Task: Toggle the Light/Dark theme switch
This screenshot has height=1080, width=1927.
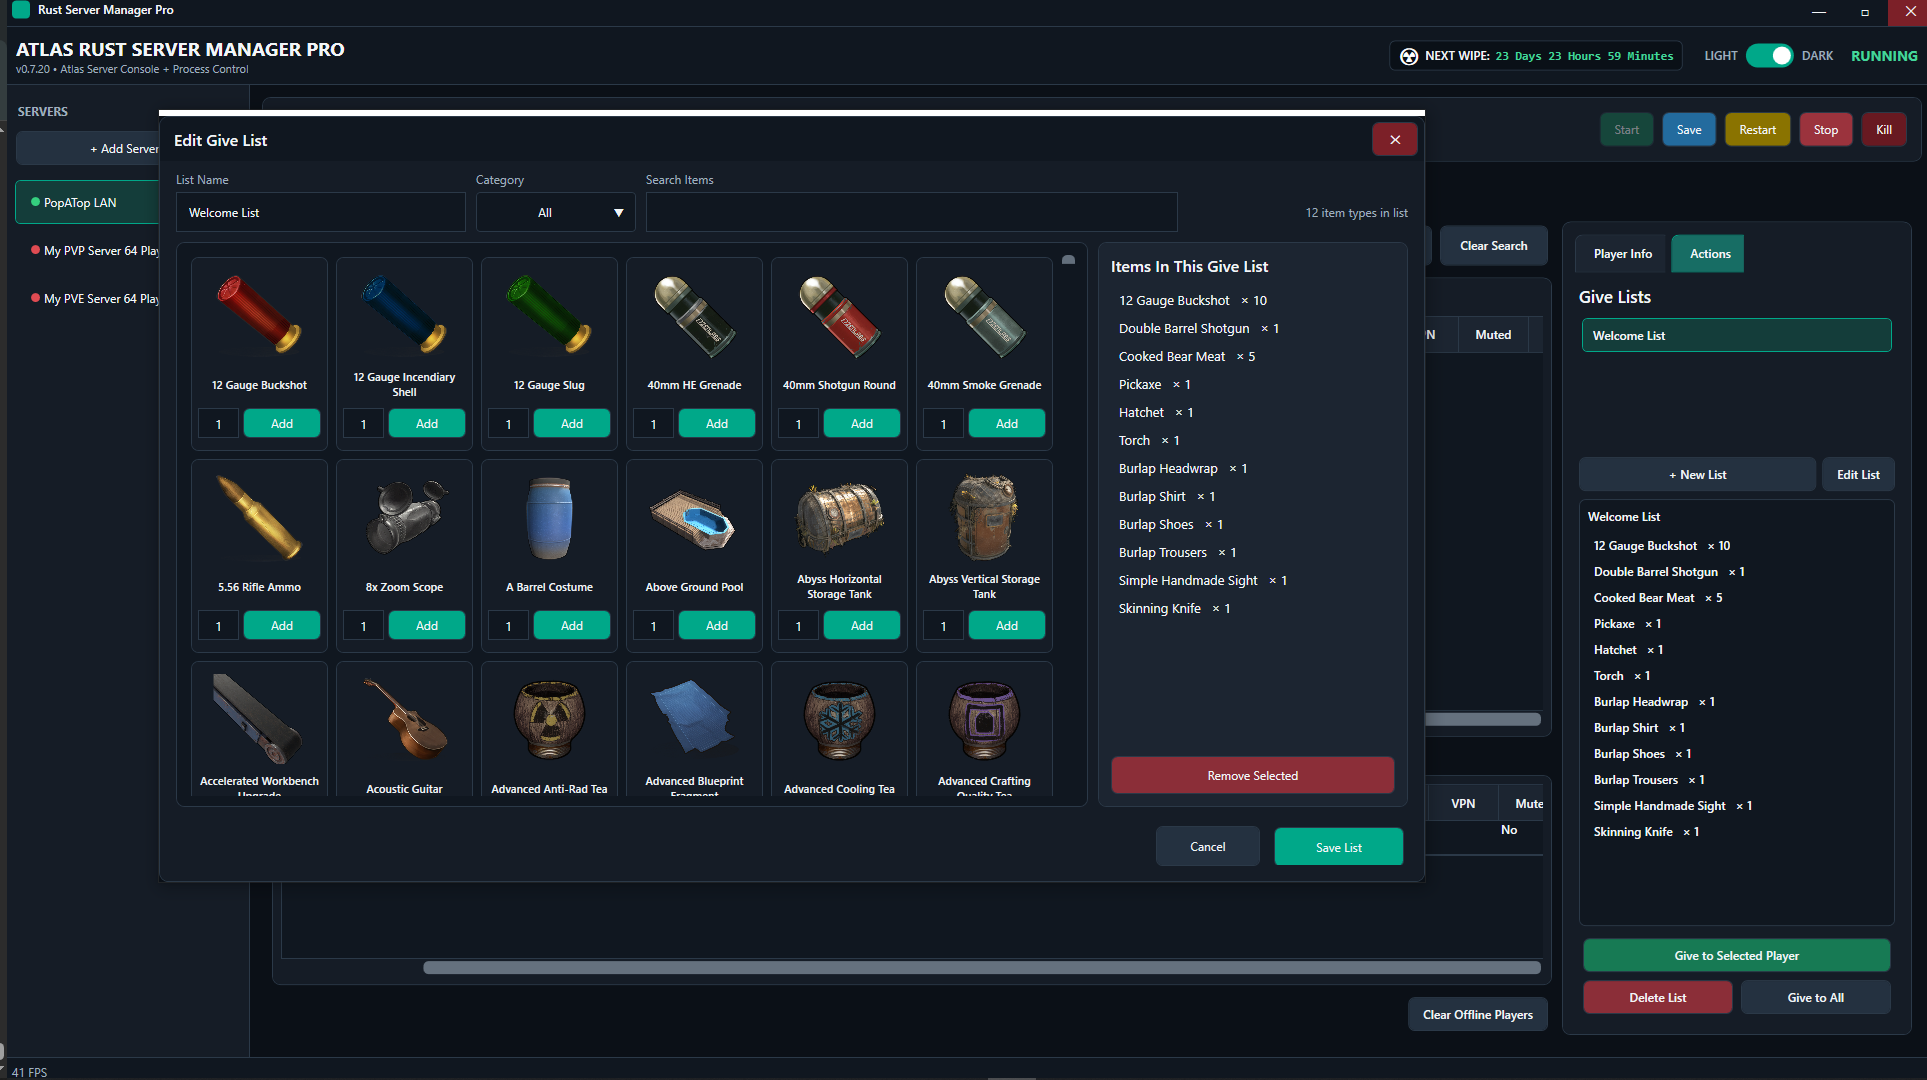Action: (x=1769, y=56)
